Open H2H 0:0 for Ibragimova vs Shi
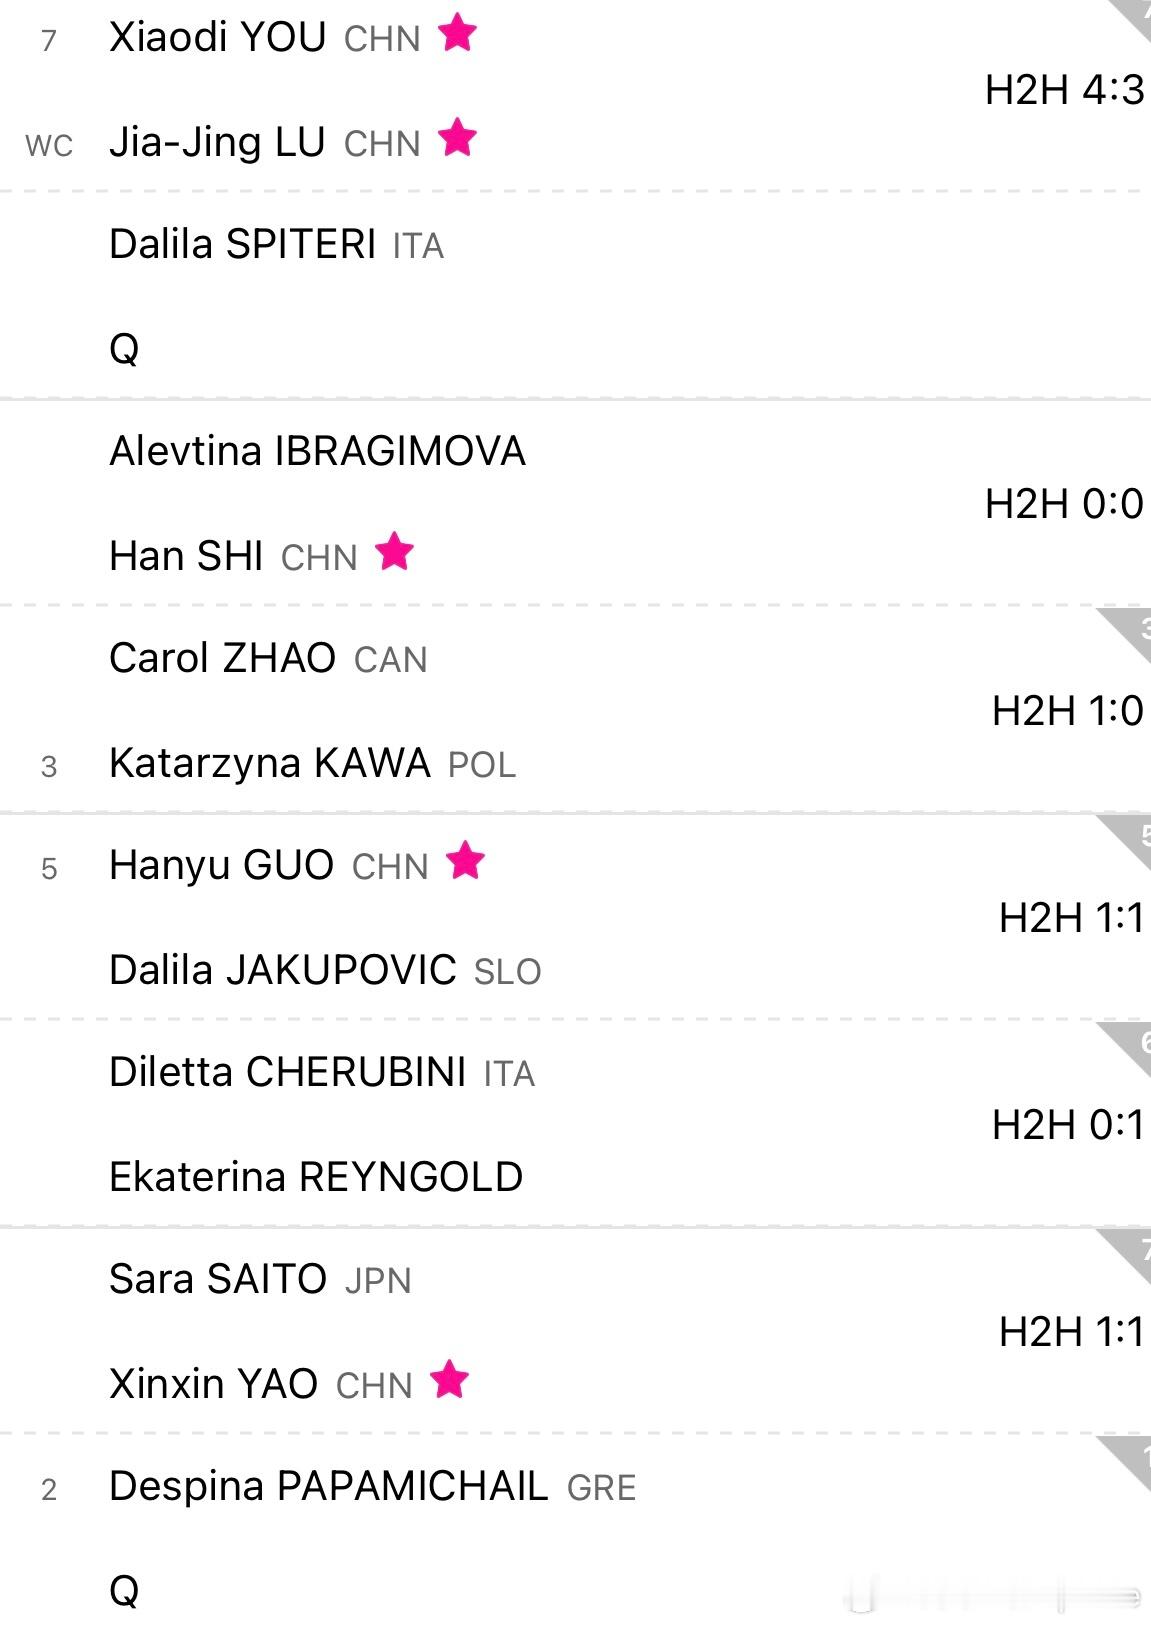Image resolution: width=1151 pixels, height=1625 pixels. pos(1064,504)
